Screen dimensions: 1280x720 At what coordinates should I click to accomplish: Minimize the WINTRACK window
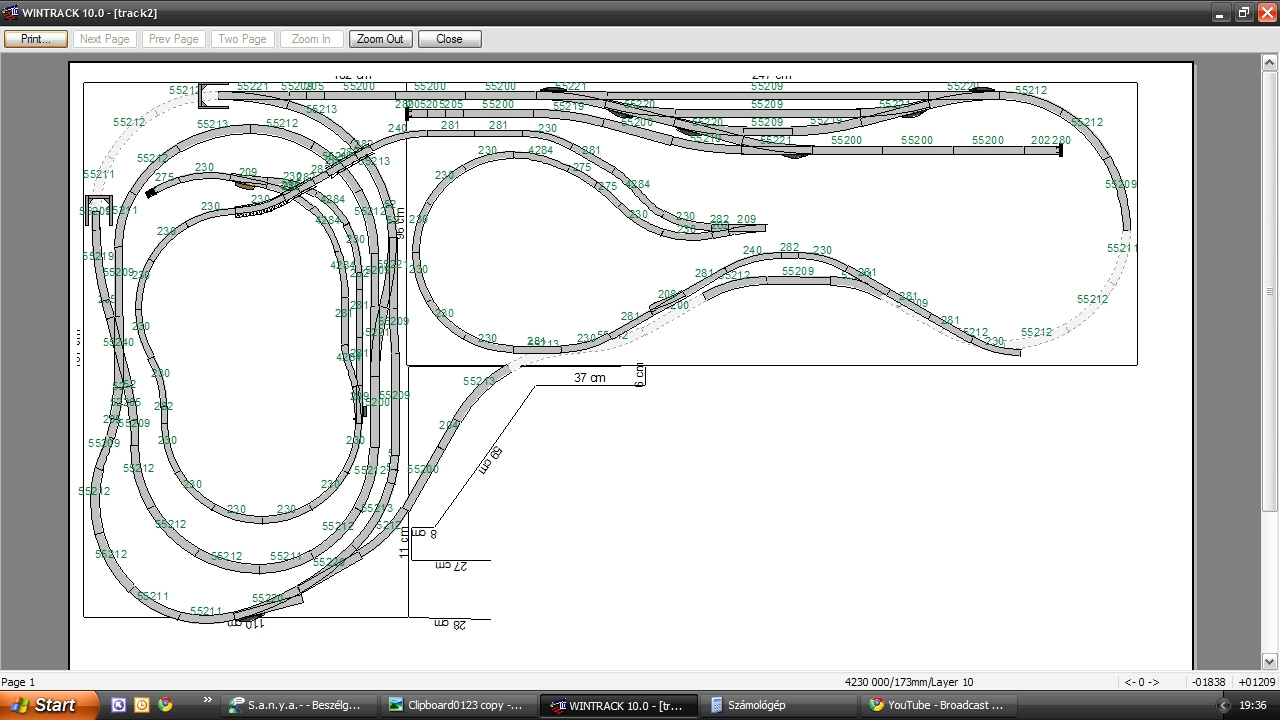click(1221, 12)
